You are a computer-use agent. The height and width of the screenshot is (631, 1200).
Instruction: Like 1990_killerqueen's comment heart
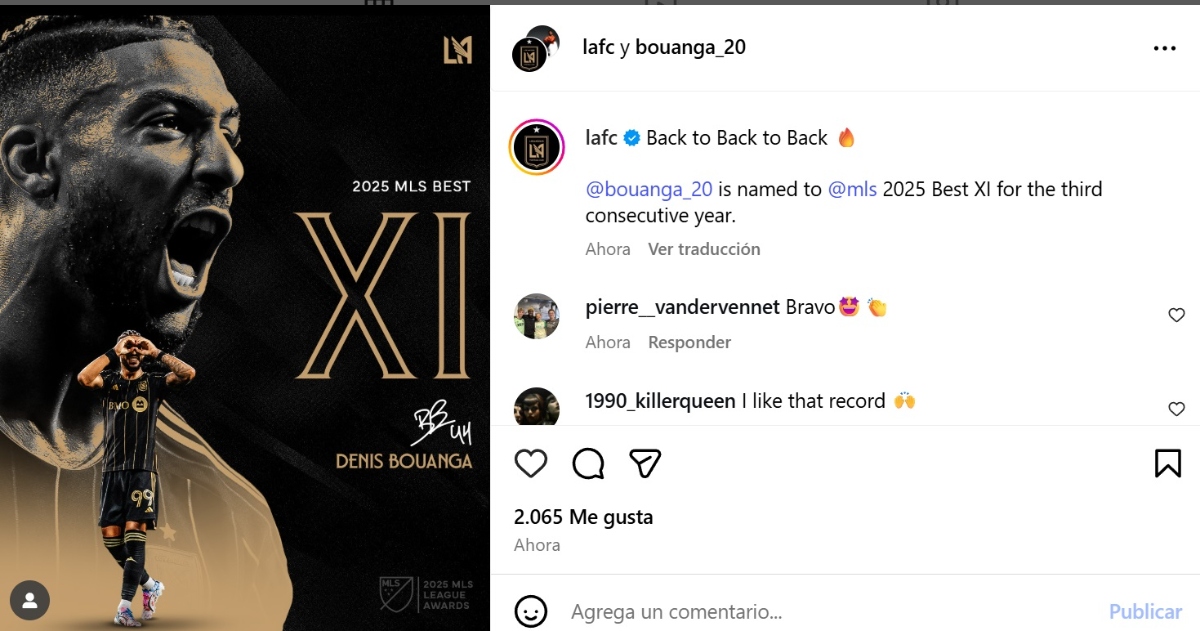(1176, 409)
